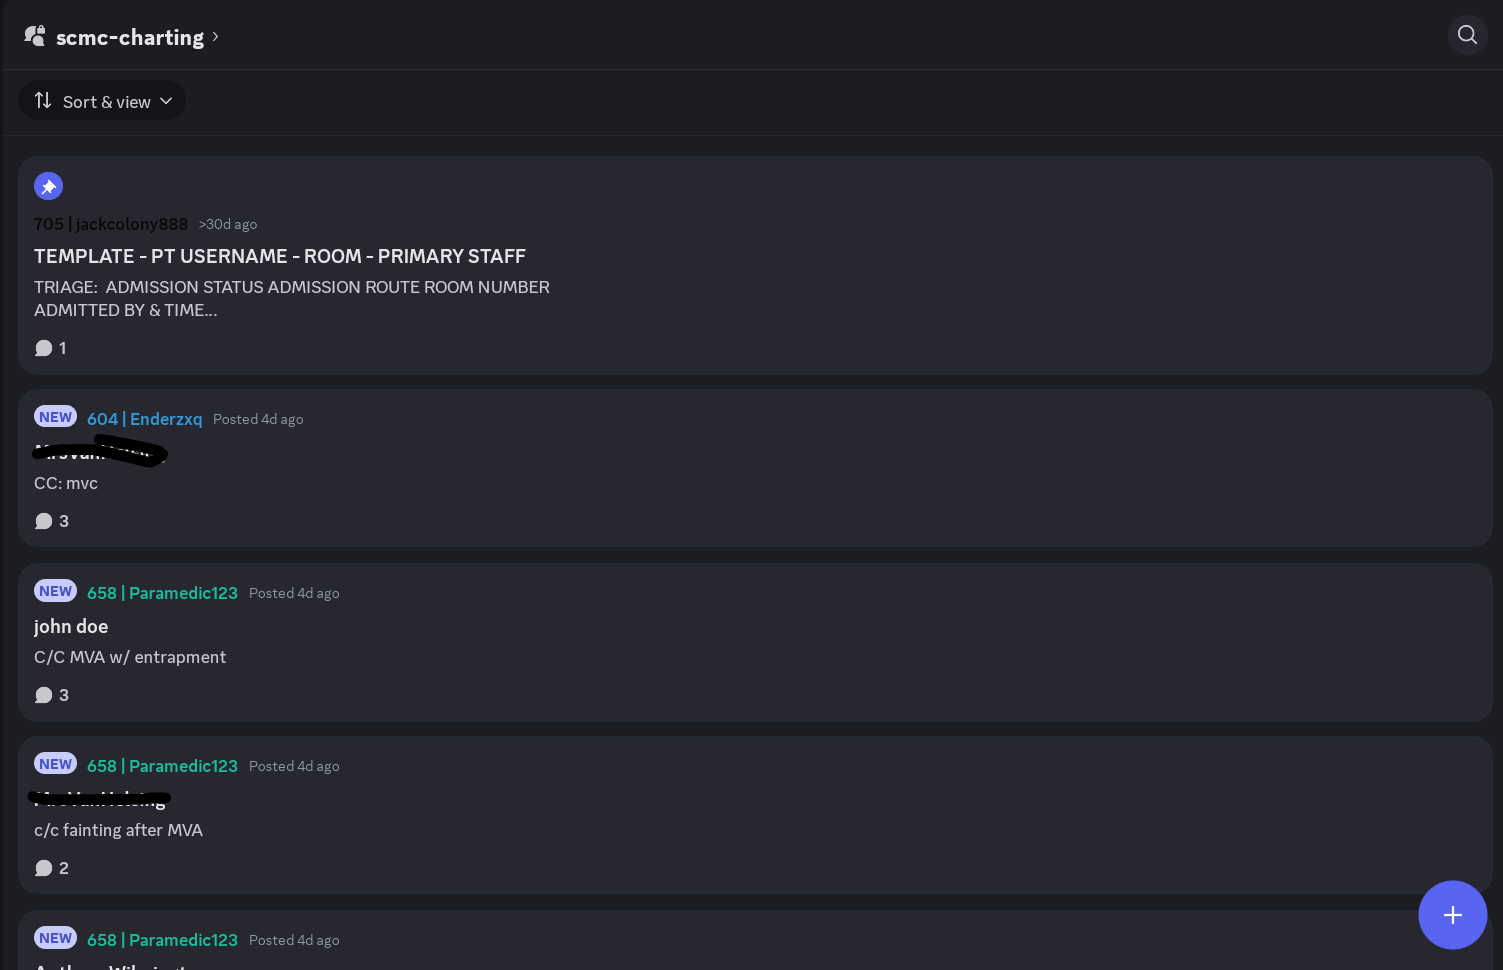Click the TRIAGE: ADMISSION STATUS preview text
The width and height of the screenshot is (1503, 970).
coord(292,298)
